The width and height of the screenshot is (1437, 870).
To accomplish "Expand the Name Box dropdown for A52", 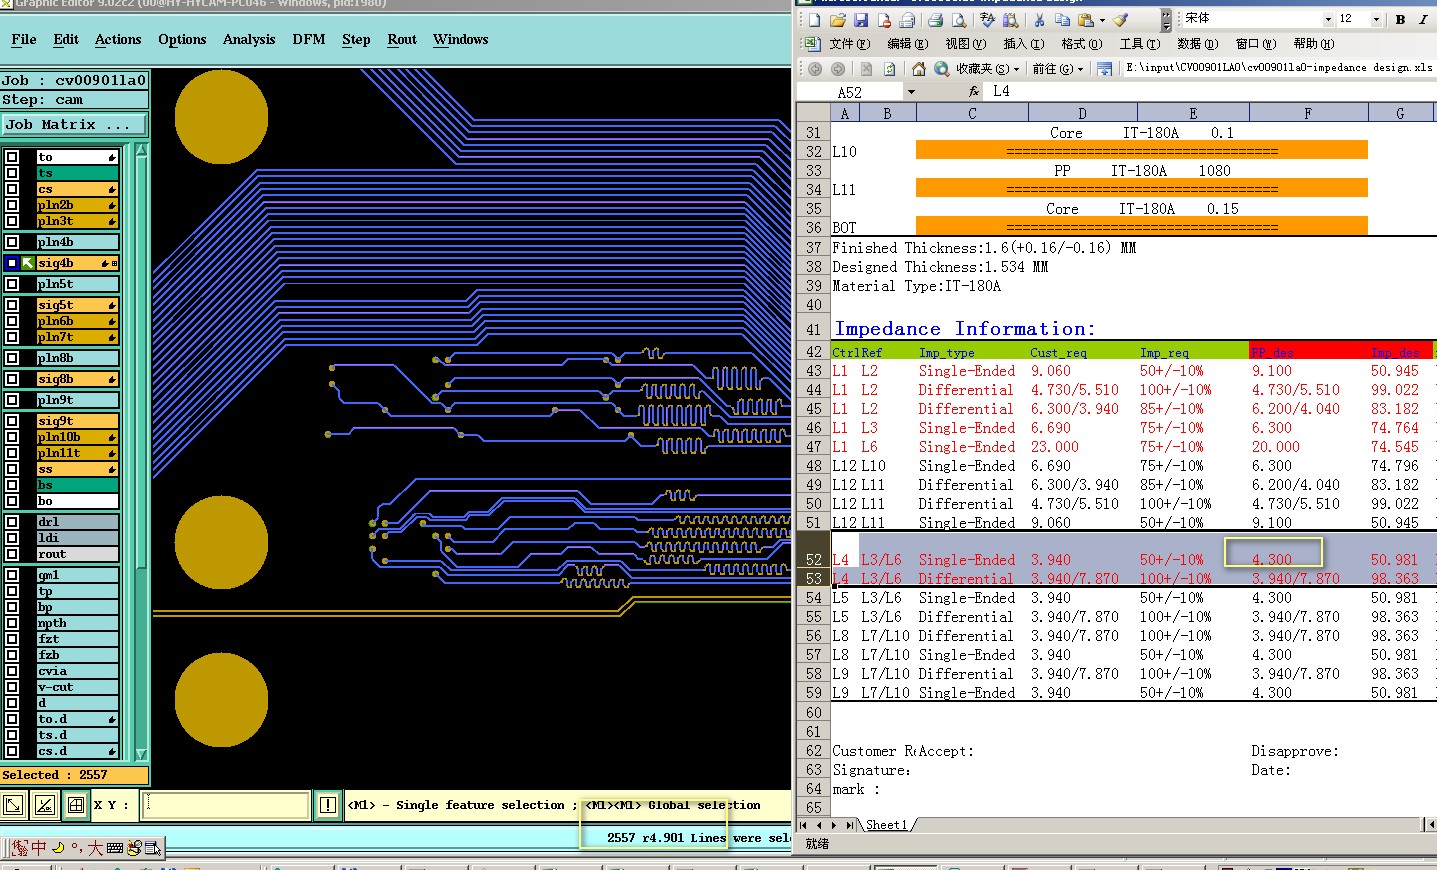I will (911, 92).
